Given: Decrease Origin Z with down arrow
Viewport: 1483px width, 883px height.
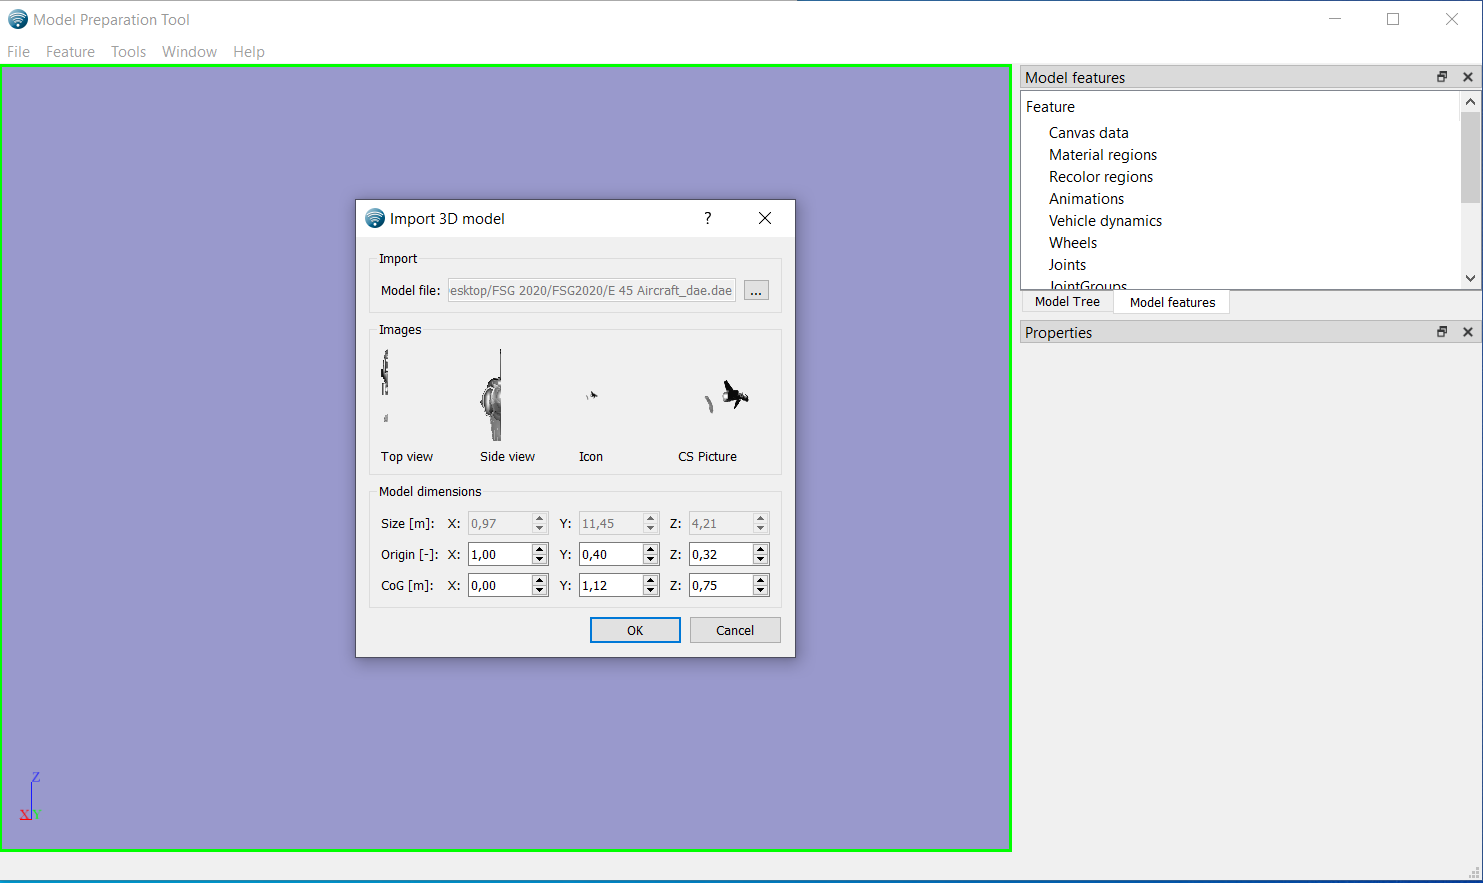Looking at the screenshot, I should 761,560.
